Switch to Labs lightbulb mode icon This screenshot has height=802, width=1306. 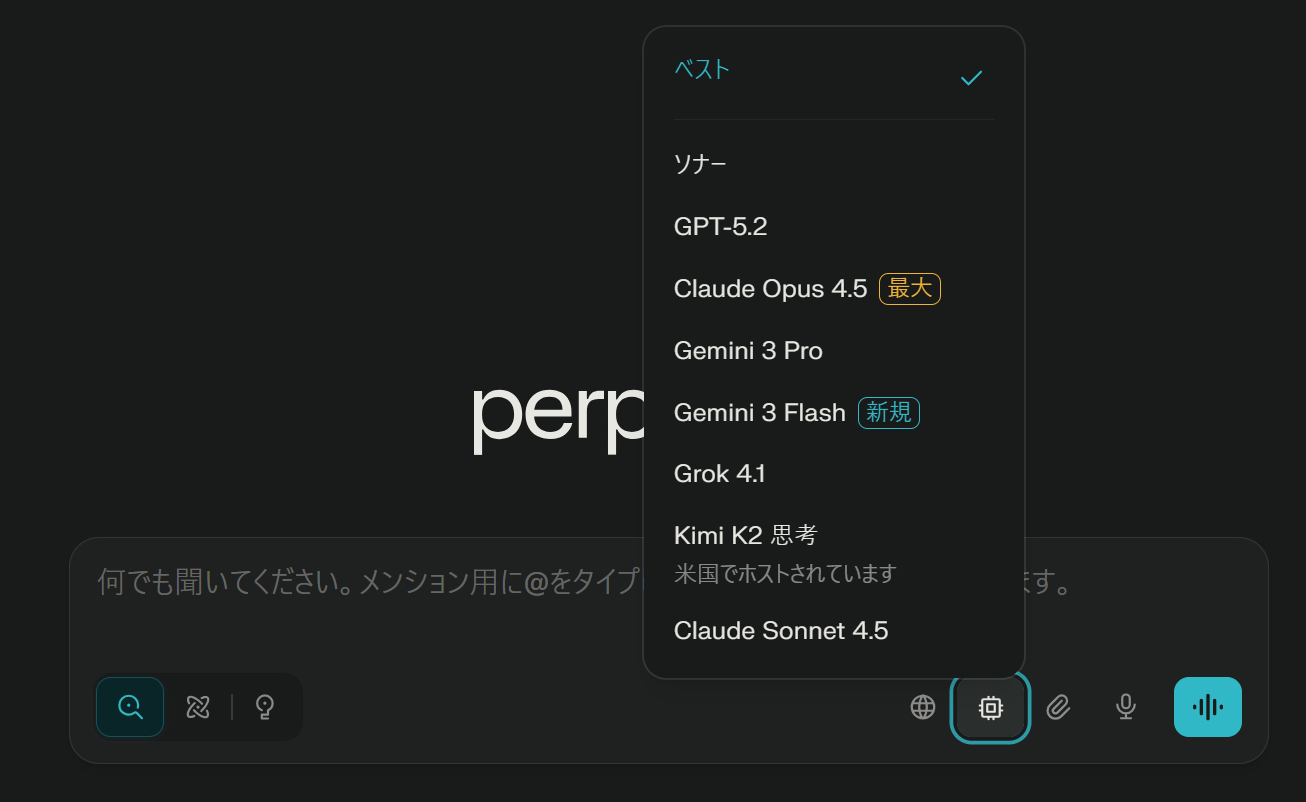point(265,707)
